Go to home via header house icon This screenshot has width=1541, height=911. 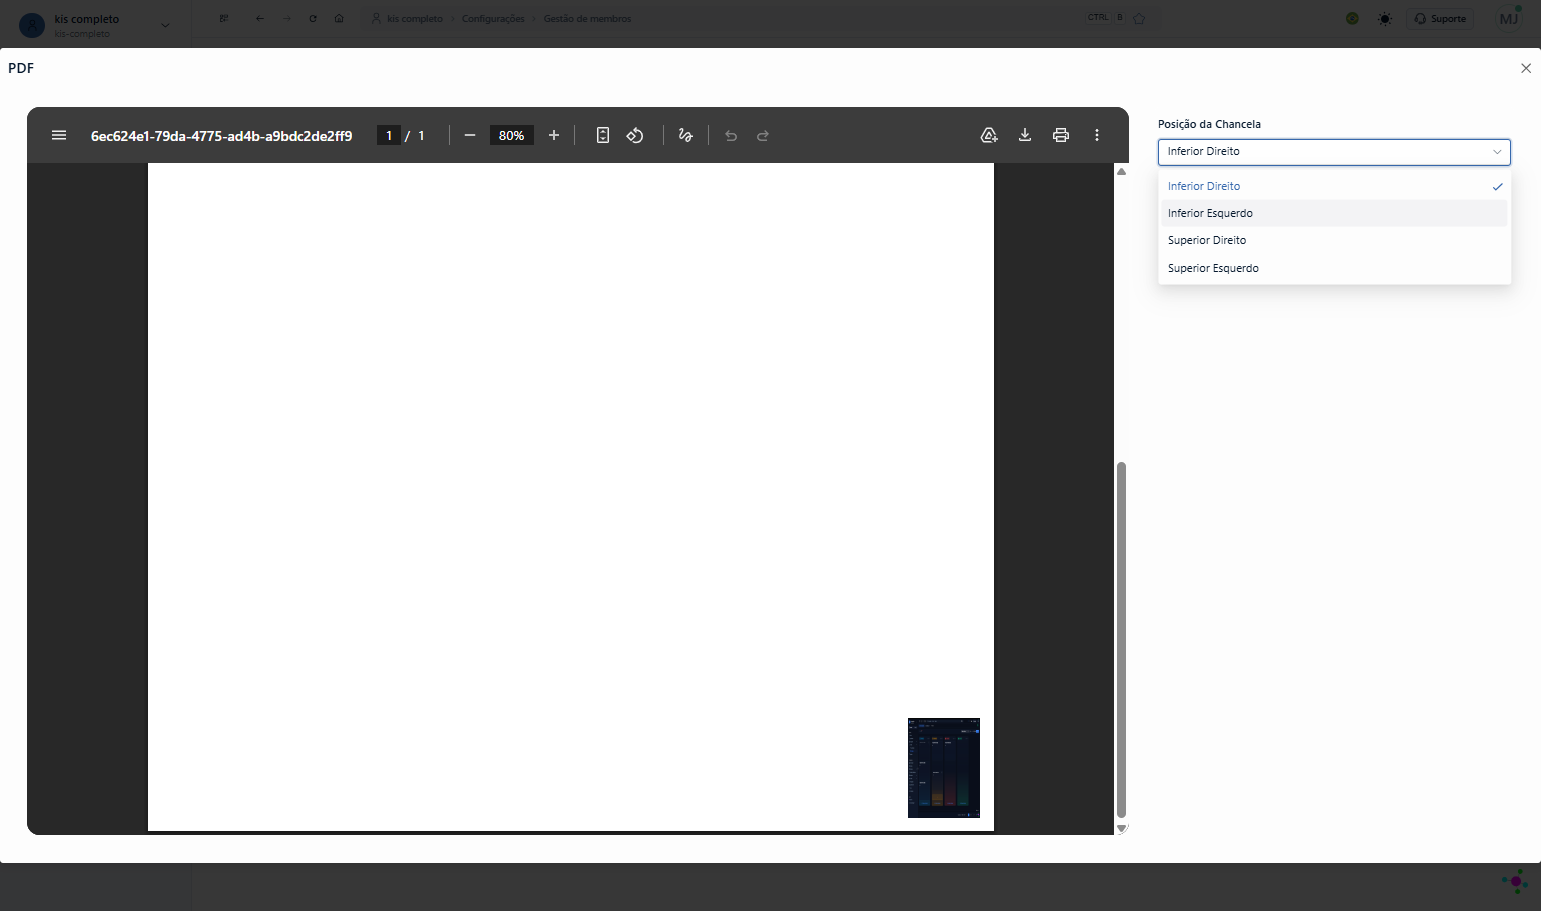coord(339,19)
